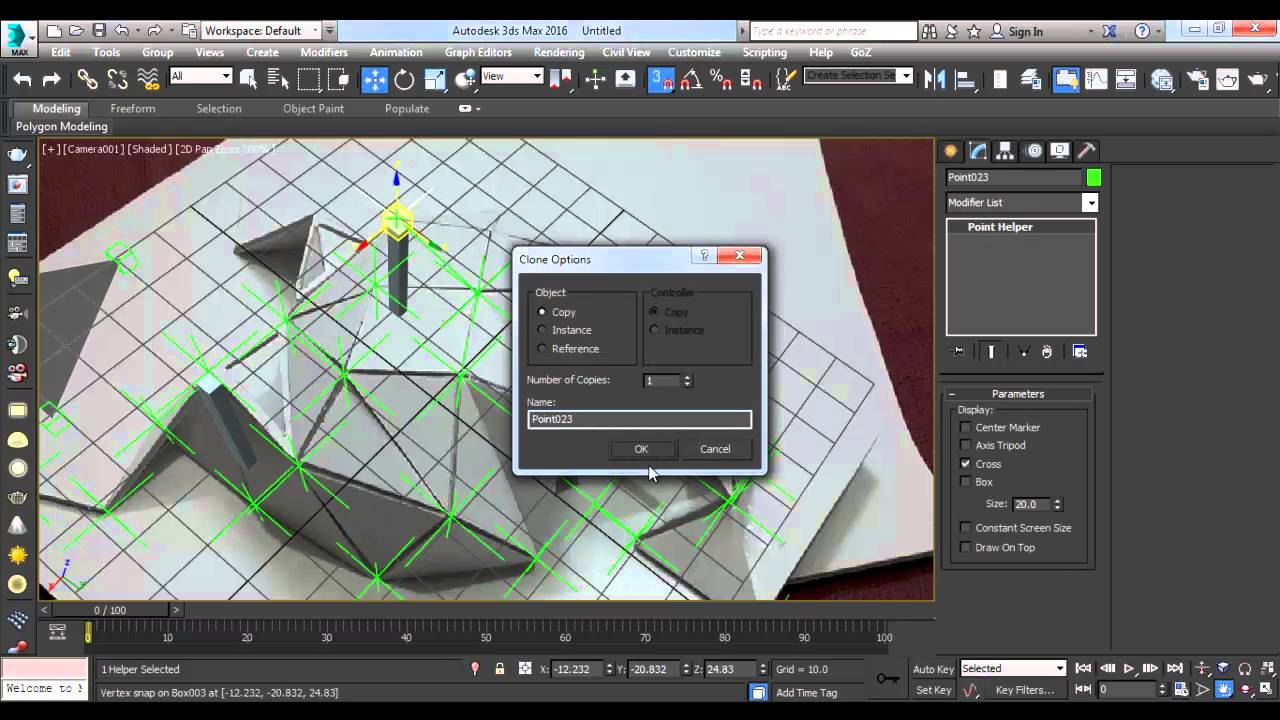The height and width of the screenshot is (720, 1280).
Task: Choose the Select Object tool
Action: pos(248,79)
